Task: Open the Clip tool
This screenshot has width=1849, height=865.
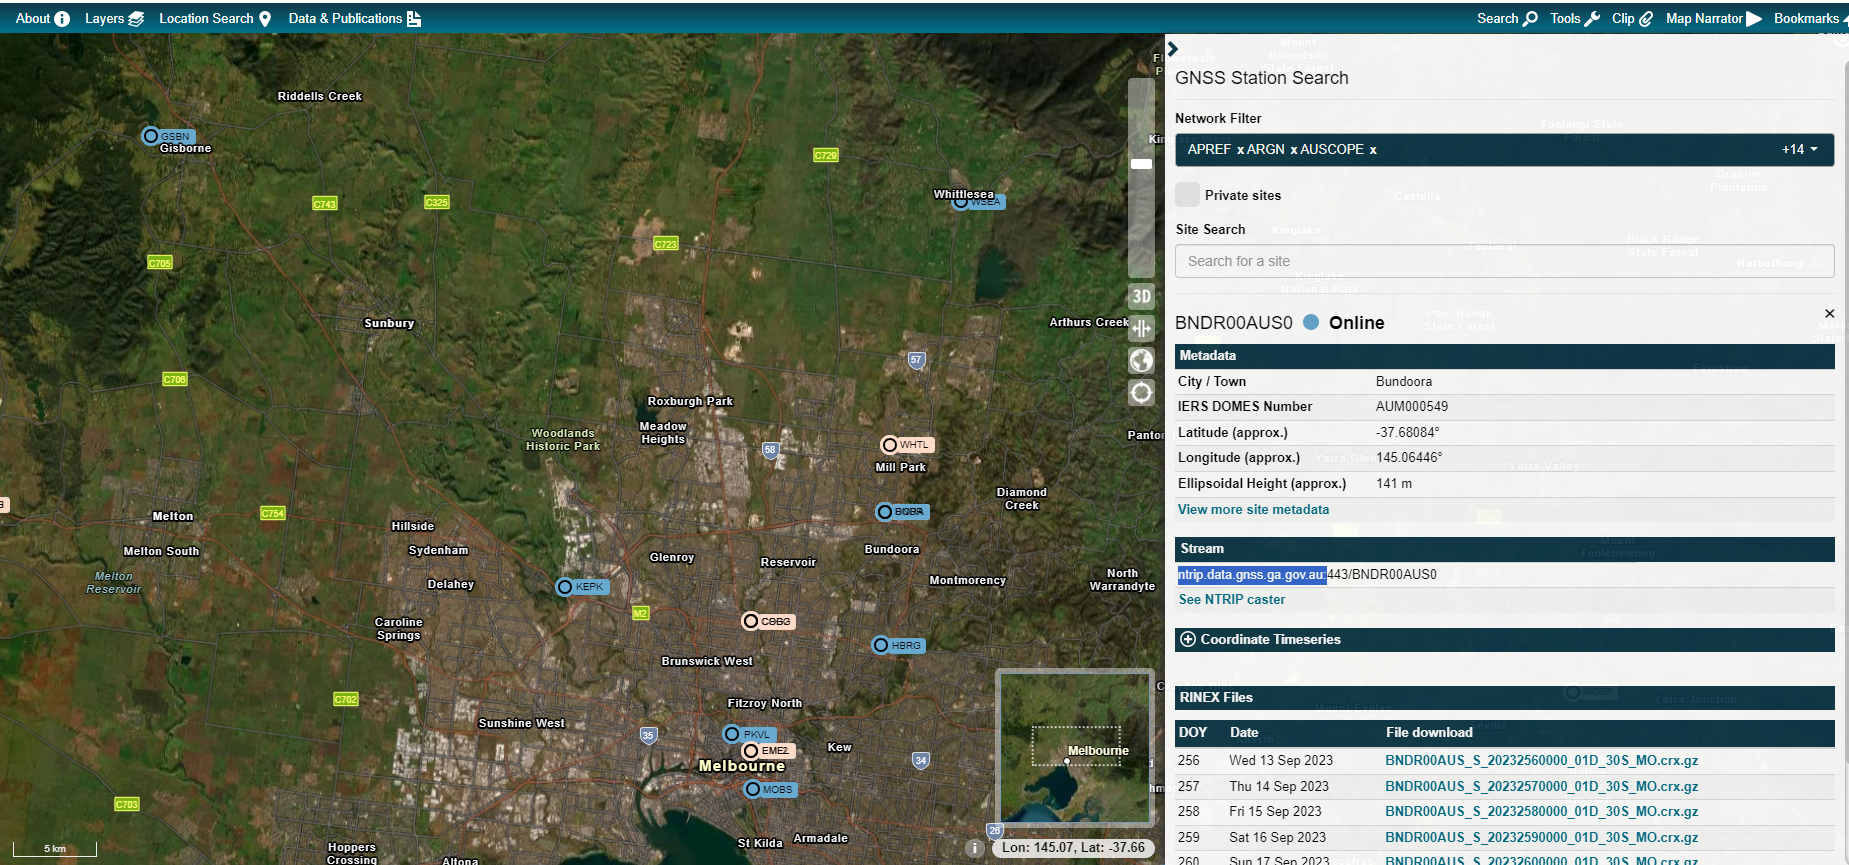Action: [1632, 18]
